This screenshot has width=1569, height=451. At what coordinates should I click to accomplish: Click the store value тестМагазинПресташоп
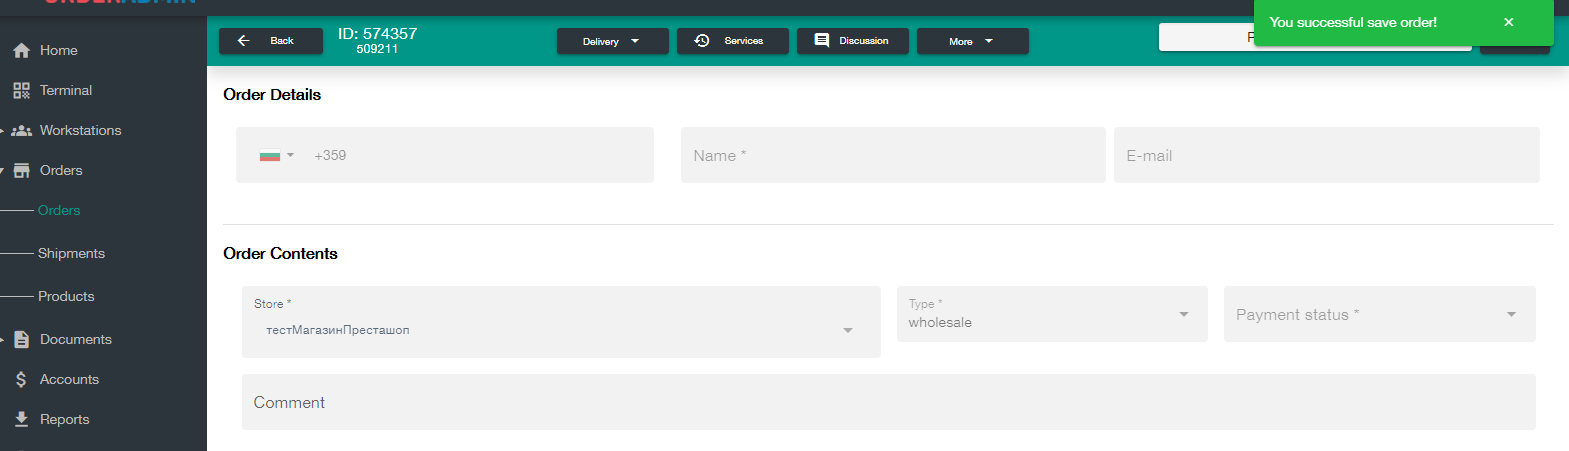(338, 330)
